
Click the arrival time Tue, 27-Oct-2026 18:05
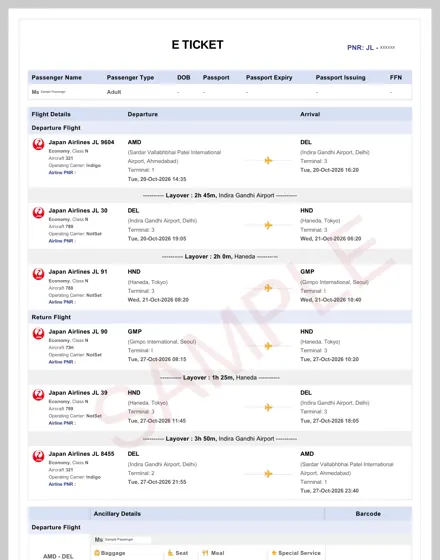click(x=330, y=421)
